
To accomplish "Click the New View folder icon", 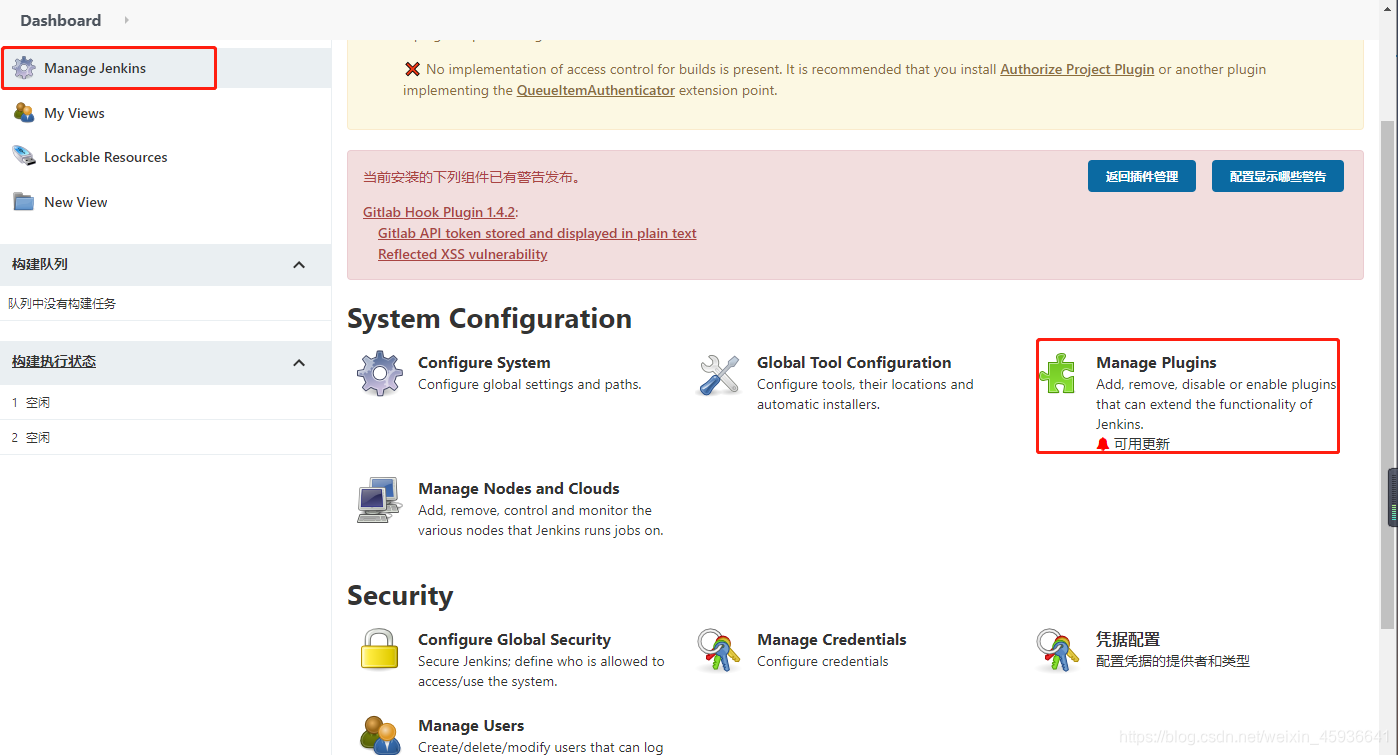I will [24, 202].
